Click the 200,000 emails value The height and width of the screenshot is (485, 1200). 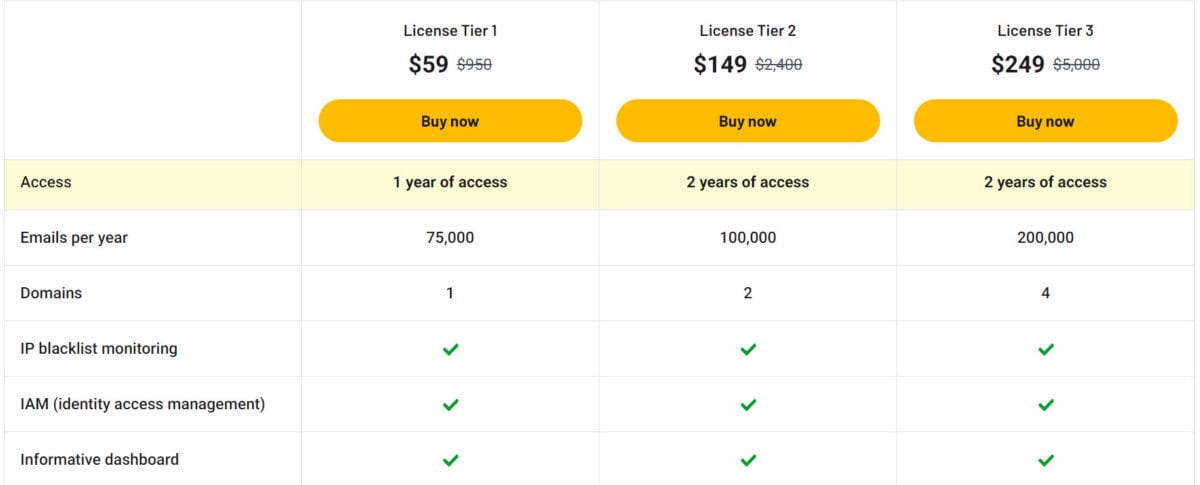point(1046,238)
